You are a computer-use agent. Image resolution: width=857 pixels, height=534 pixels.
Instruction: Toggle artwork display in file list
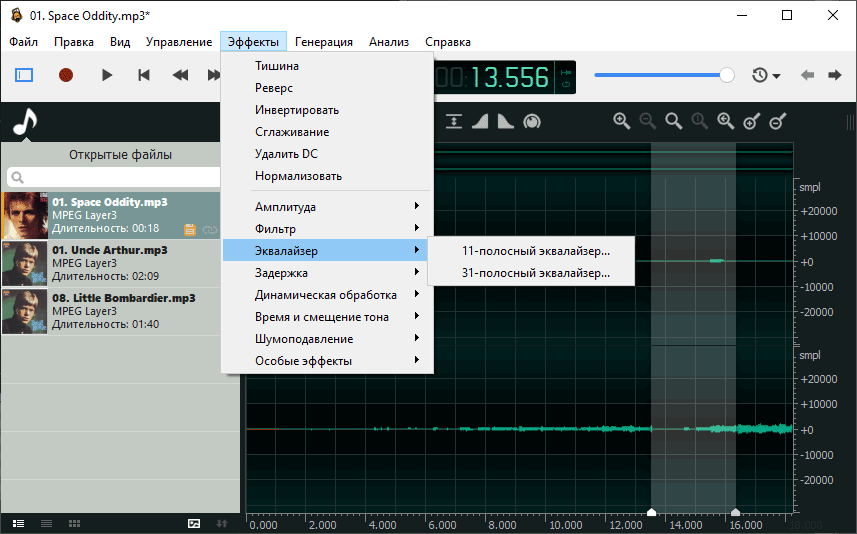coord(194,524)
